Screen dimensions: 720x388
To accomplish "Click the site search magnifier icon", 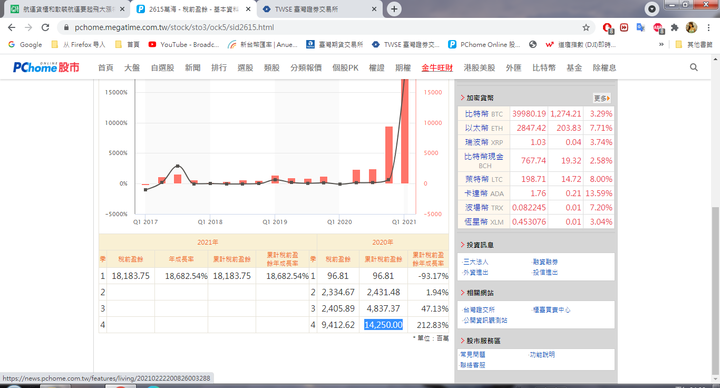I will 694,67.
